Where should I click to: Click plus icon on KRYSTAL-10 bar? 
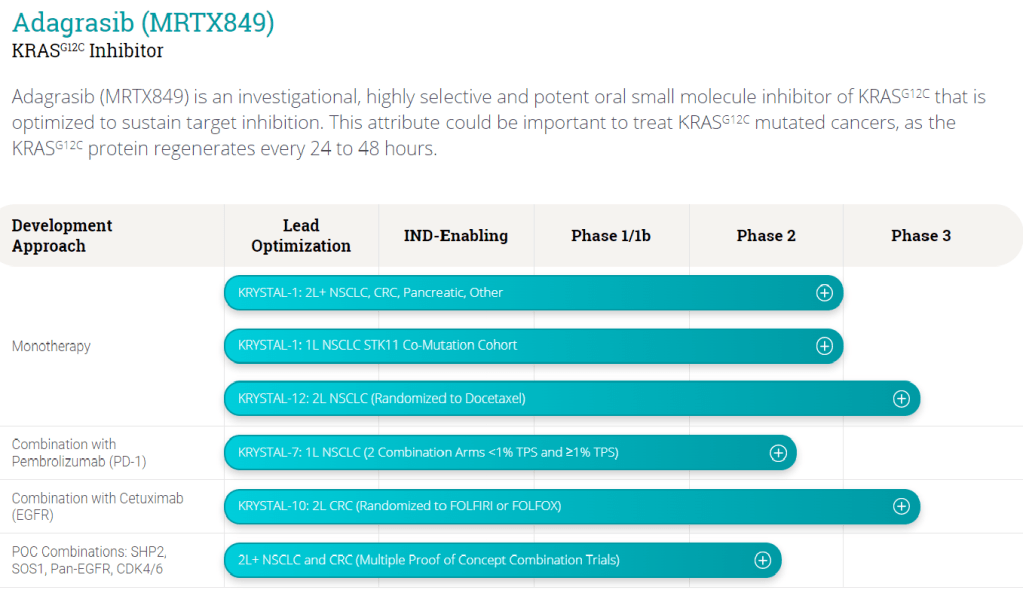pos(901,506)
